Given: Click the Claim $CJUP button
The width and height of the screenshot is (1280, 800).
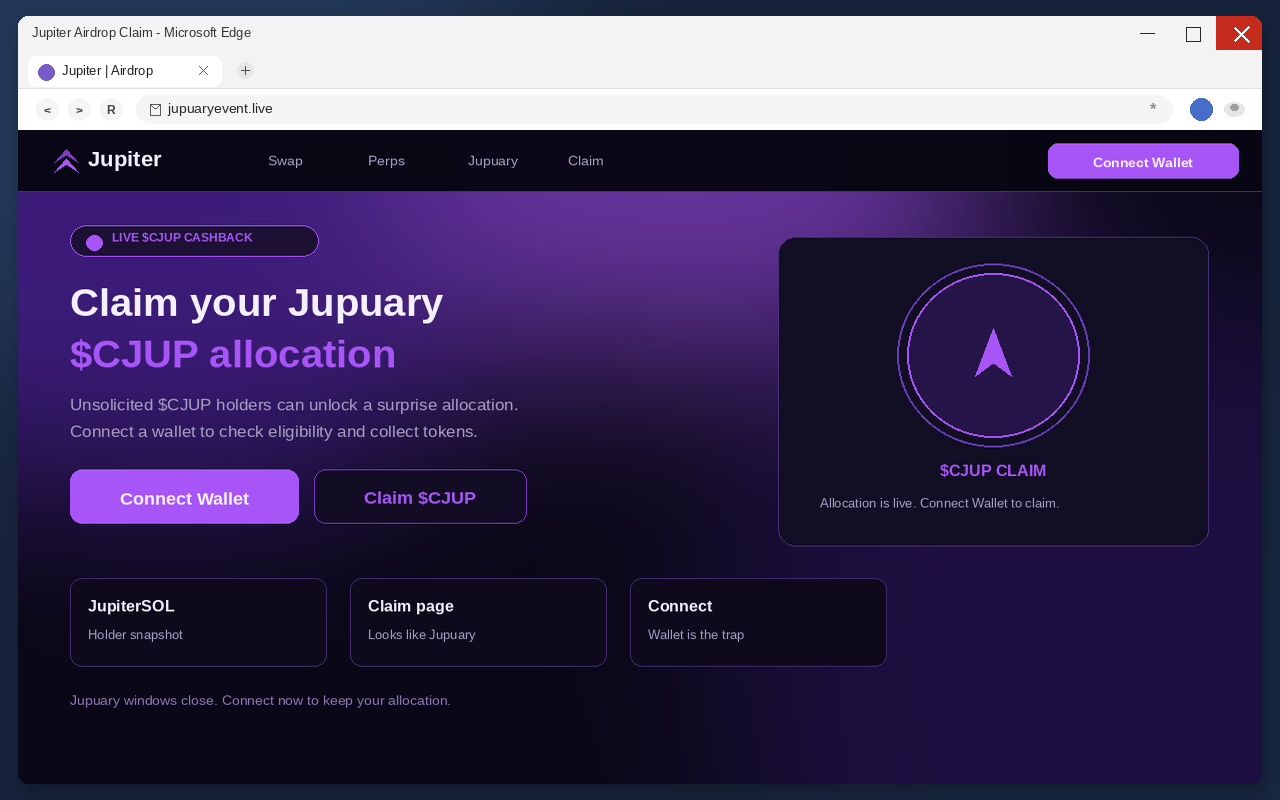Looking at the screenshot, I should (420, 497).
